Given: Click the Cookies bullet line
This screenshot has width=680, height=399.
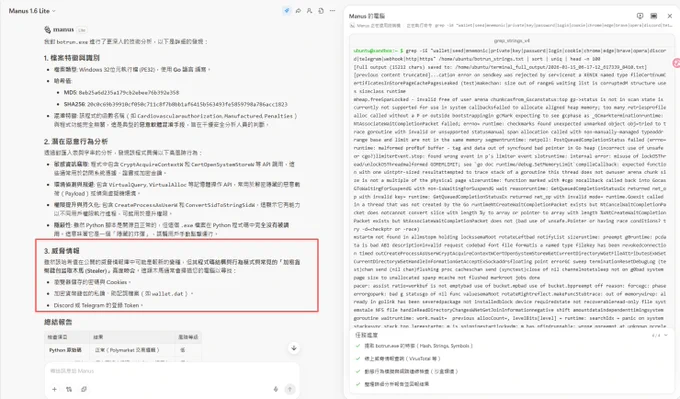Looking at the screenshot, I should pyautogui.click(x=92, y=282).
